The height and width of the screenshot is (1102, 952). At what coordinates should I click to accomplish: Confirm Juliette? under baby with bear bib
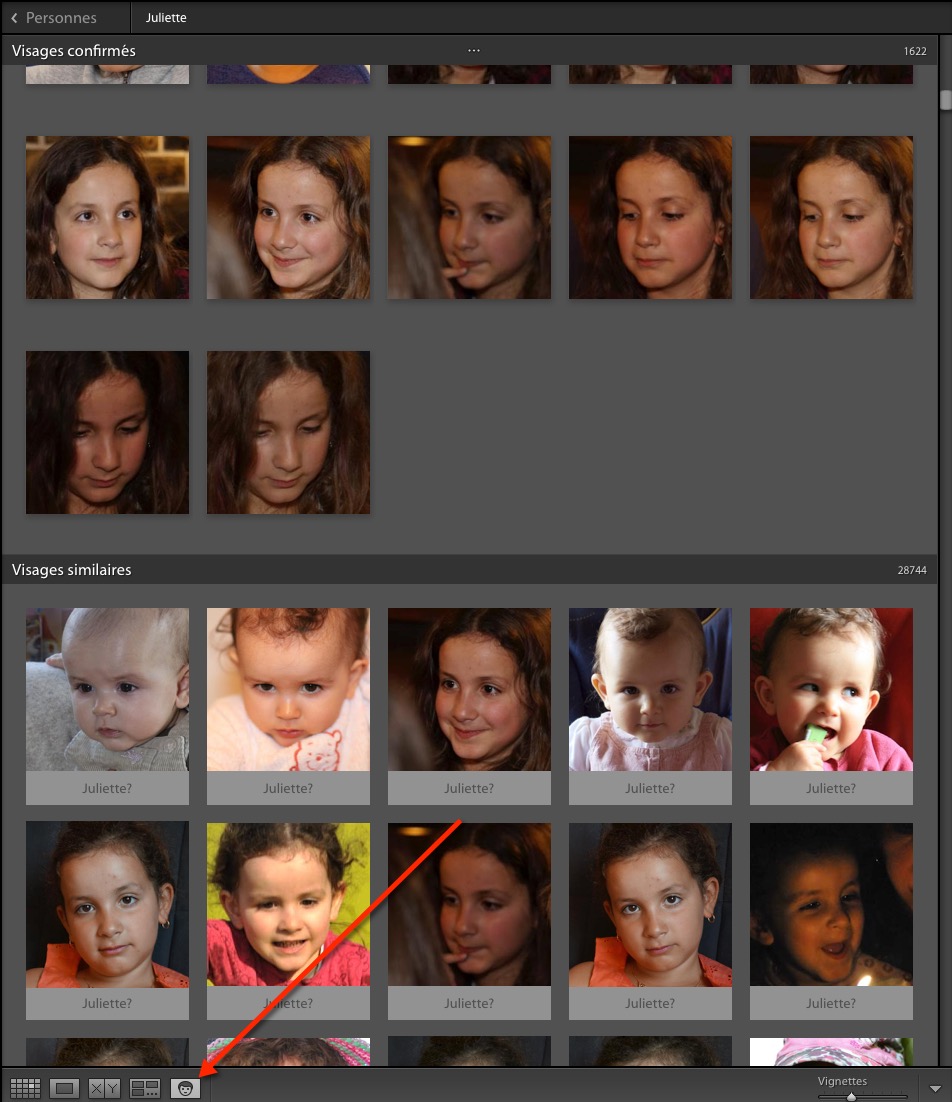288,789
